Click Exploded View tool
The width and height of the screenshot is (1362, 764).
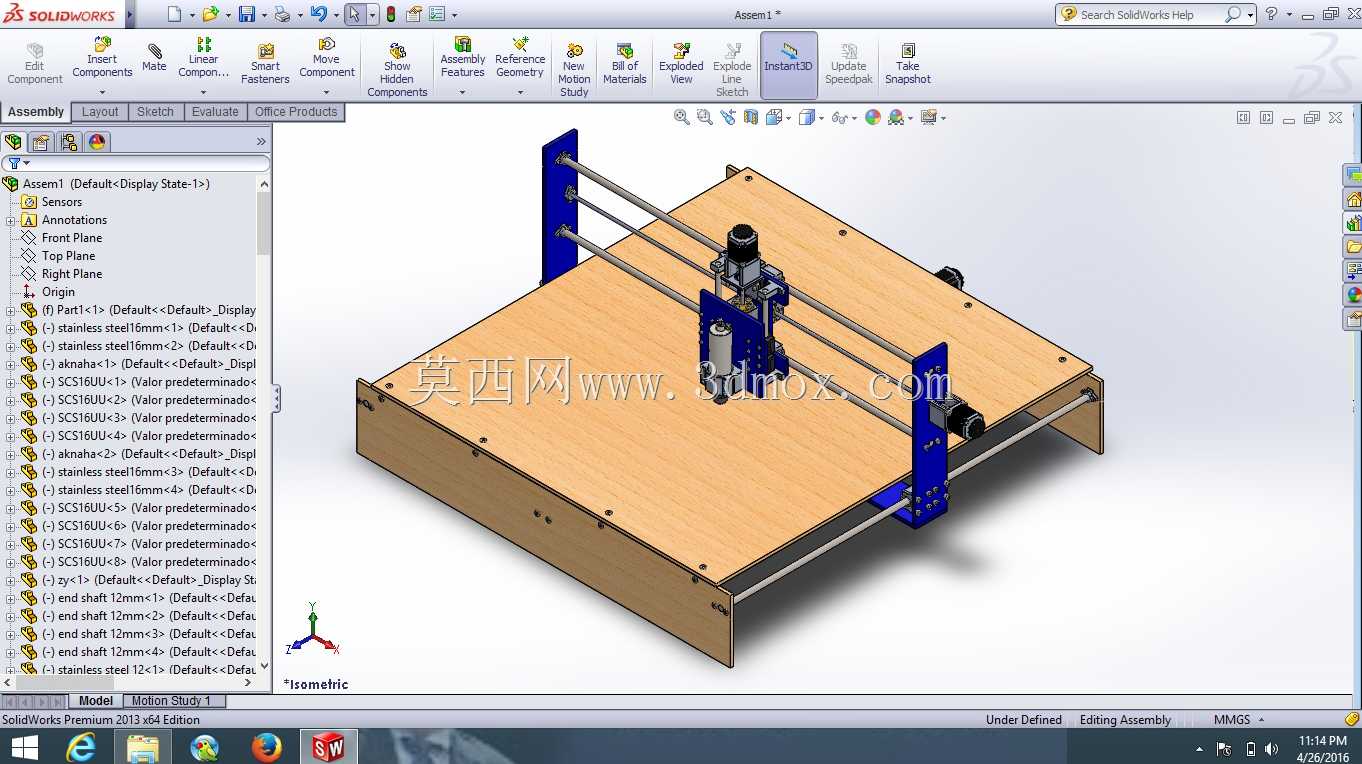tap(681, 64)
